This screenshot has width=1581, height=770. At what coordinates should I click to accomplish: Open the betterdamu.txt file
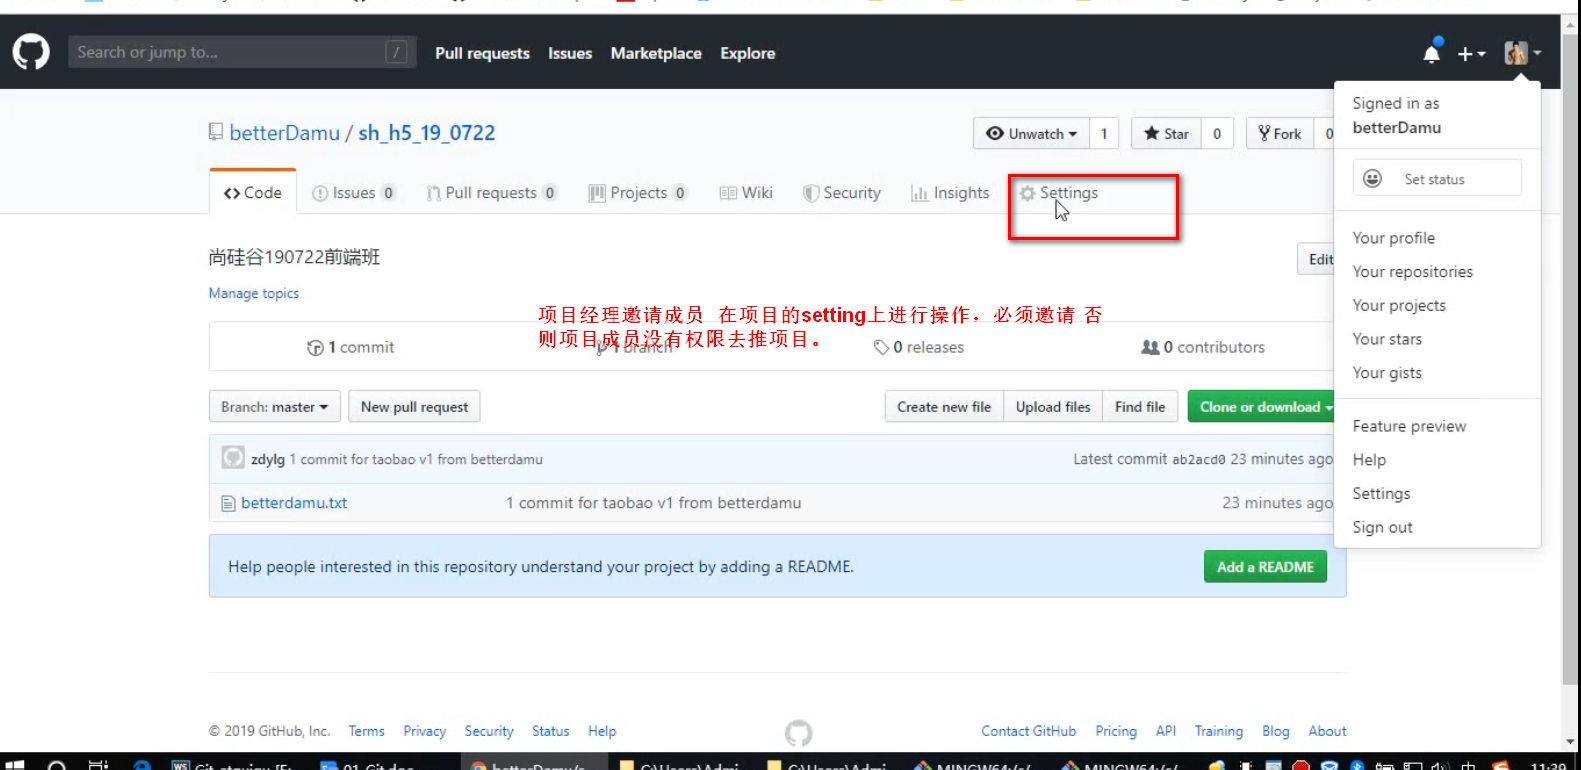pos(294,503)
